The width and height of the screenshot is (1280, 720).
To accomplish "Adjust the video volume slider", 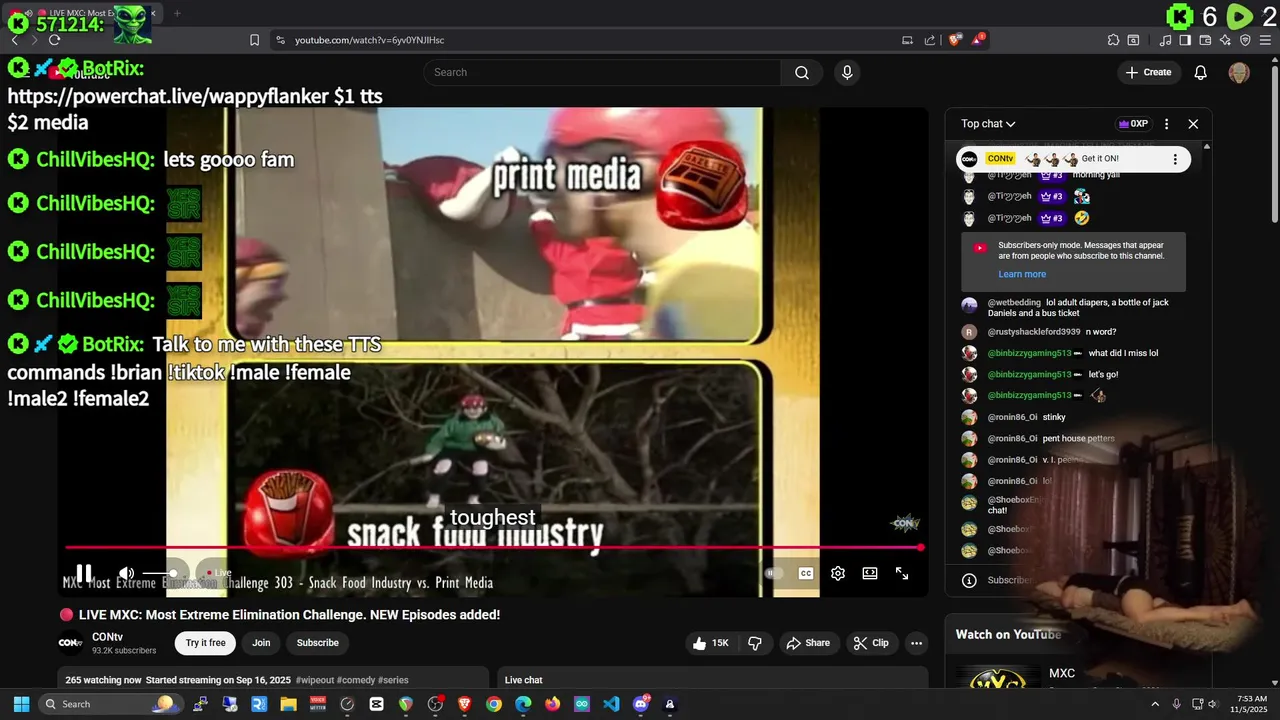I will (x=160, y=573).
